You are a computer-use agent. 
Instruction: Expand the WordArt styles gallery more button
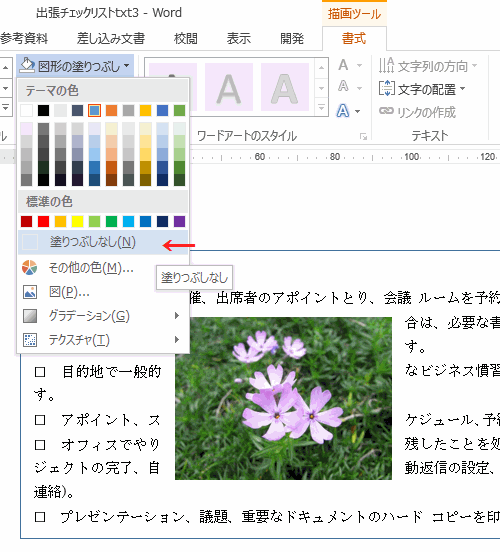click(x=321, y=107)
